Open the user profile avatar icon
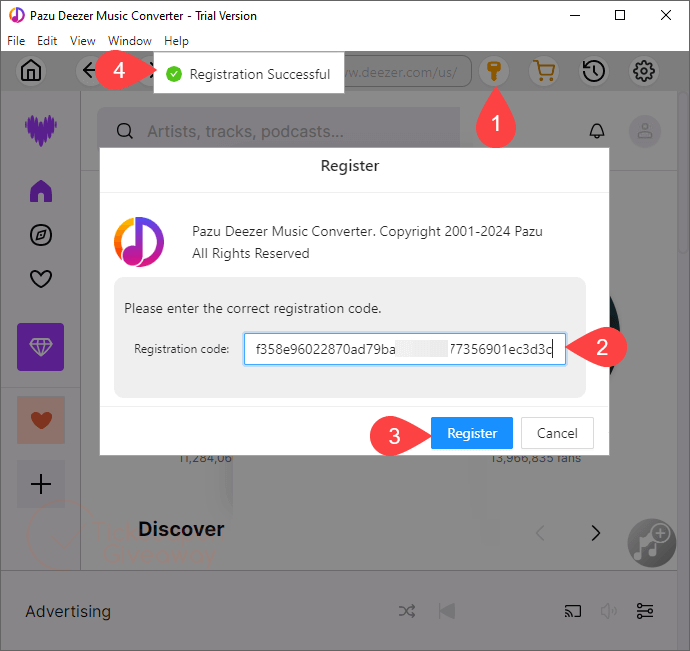The width and height of the screenshot is (690, 651). click(x=645, y=131)
